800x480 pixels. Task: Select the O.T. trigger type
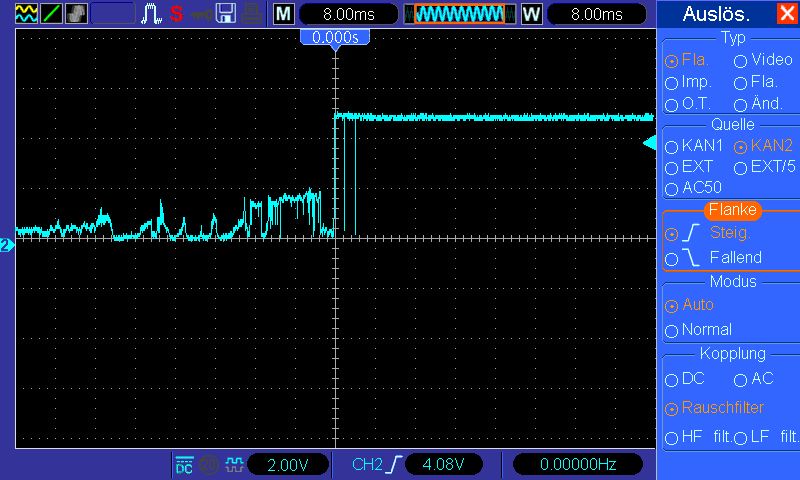[x=688, y=104]
